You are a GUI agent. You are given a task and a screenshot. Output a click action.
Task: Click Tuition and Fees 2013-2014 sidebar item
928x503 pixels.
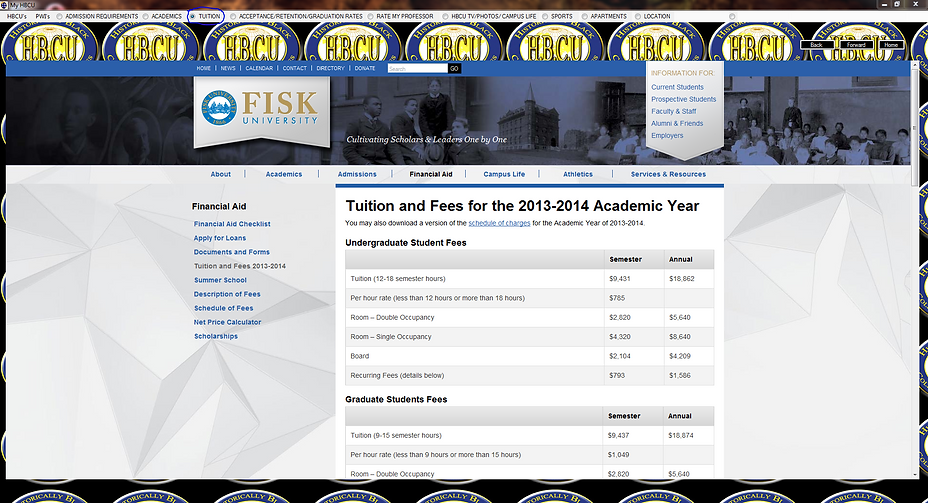(x=240, y=266)
